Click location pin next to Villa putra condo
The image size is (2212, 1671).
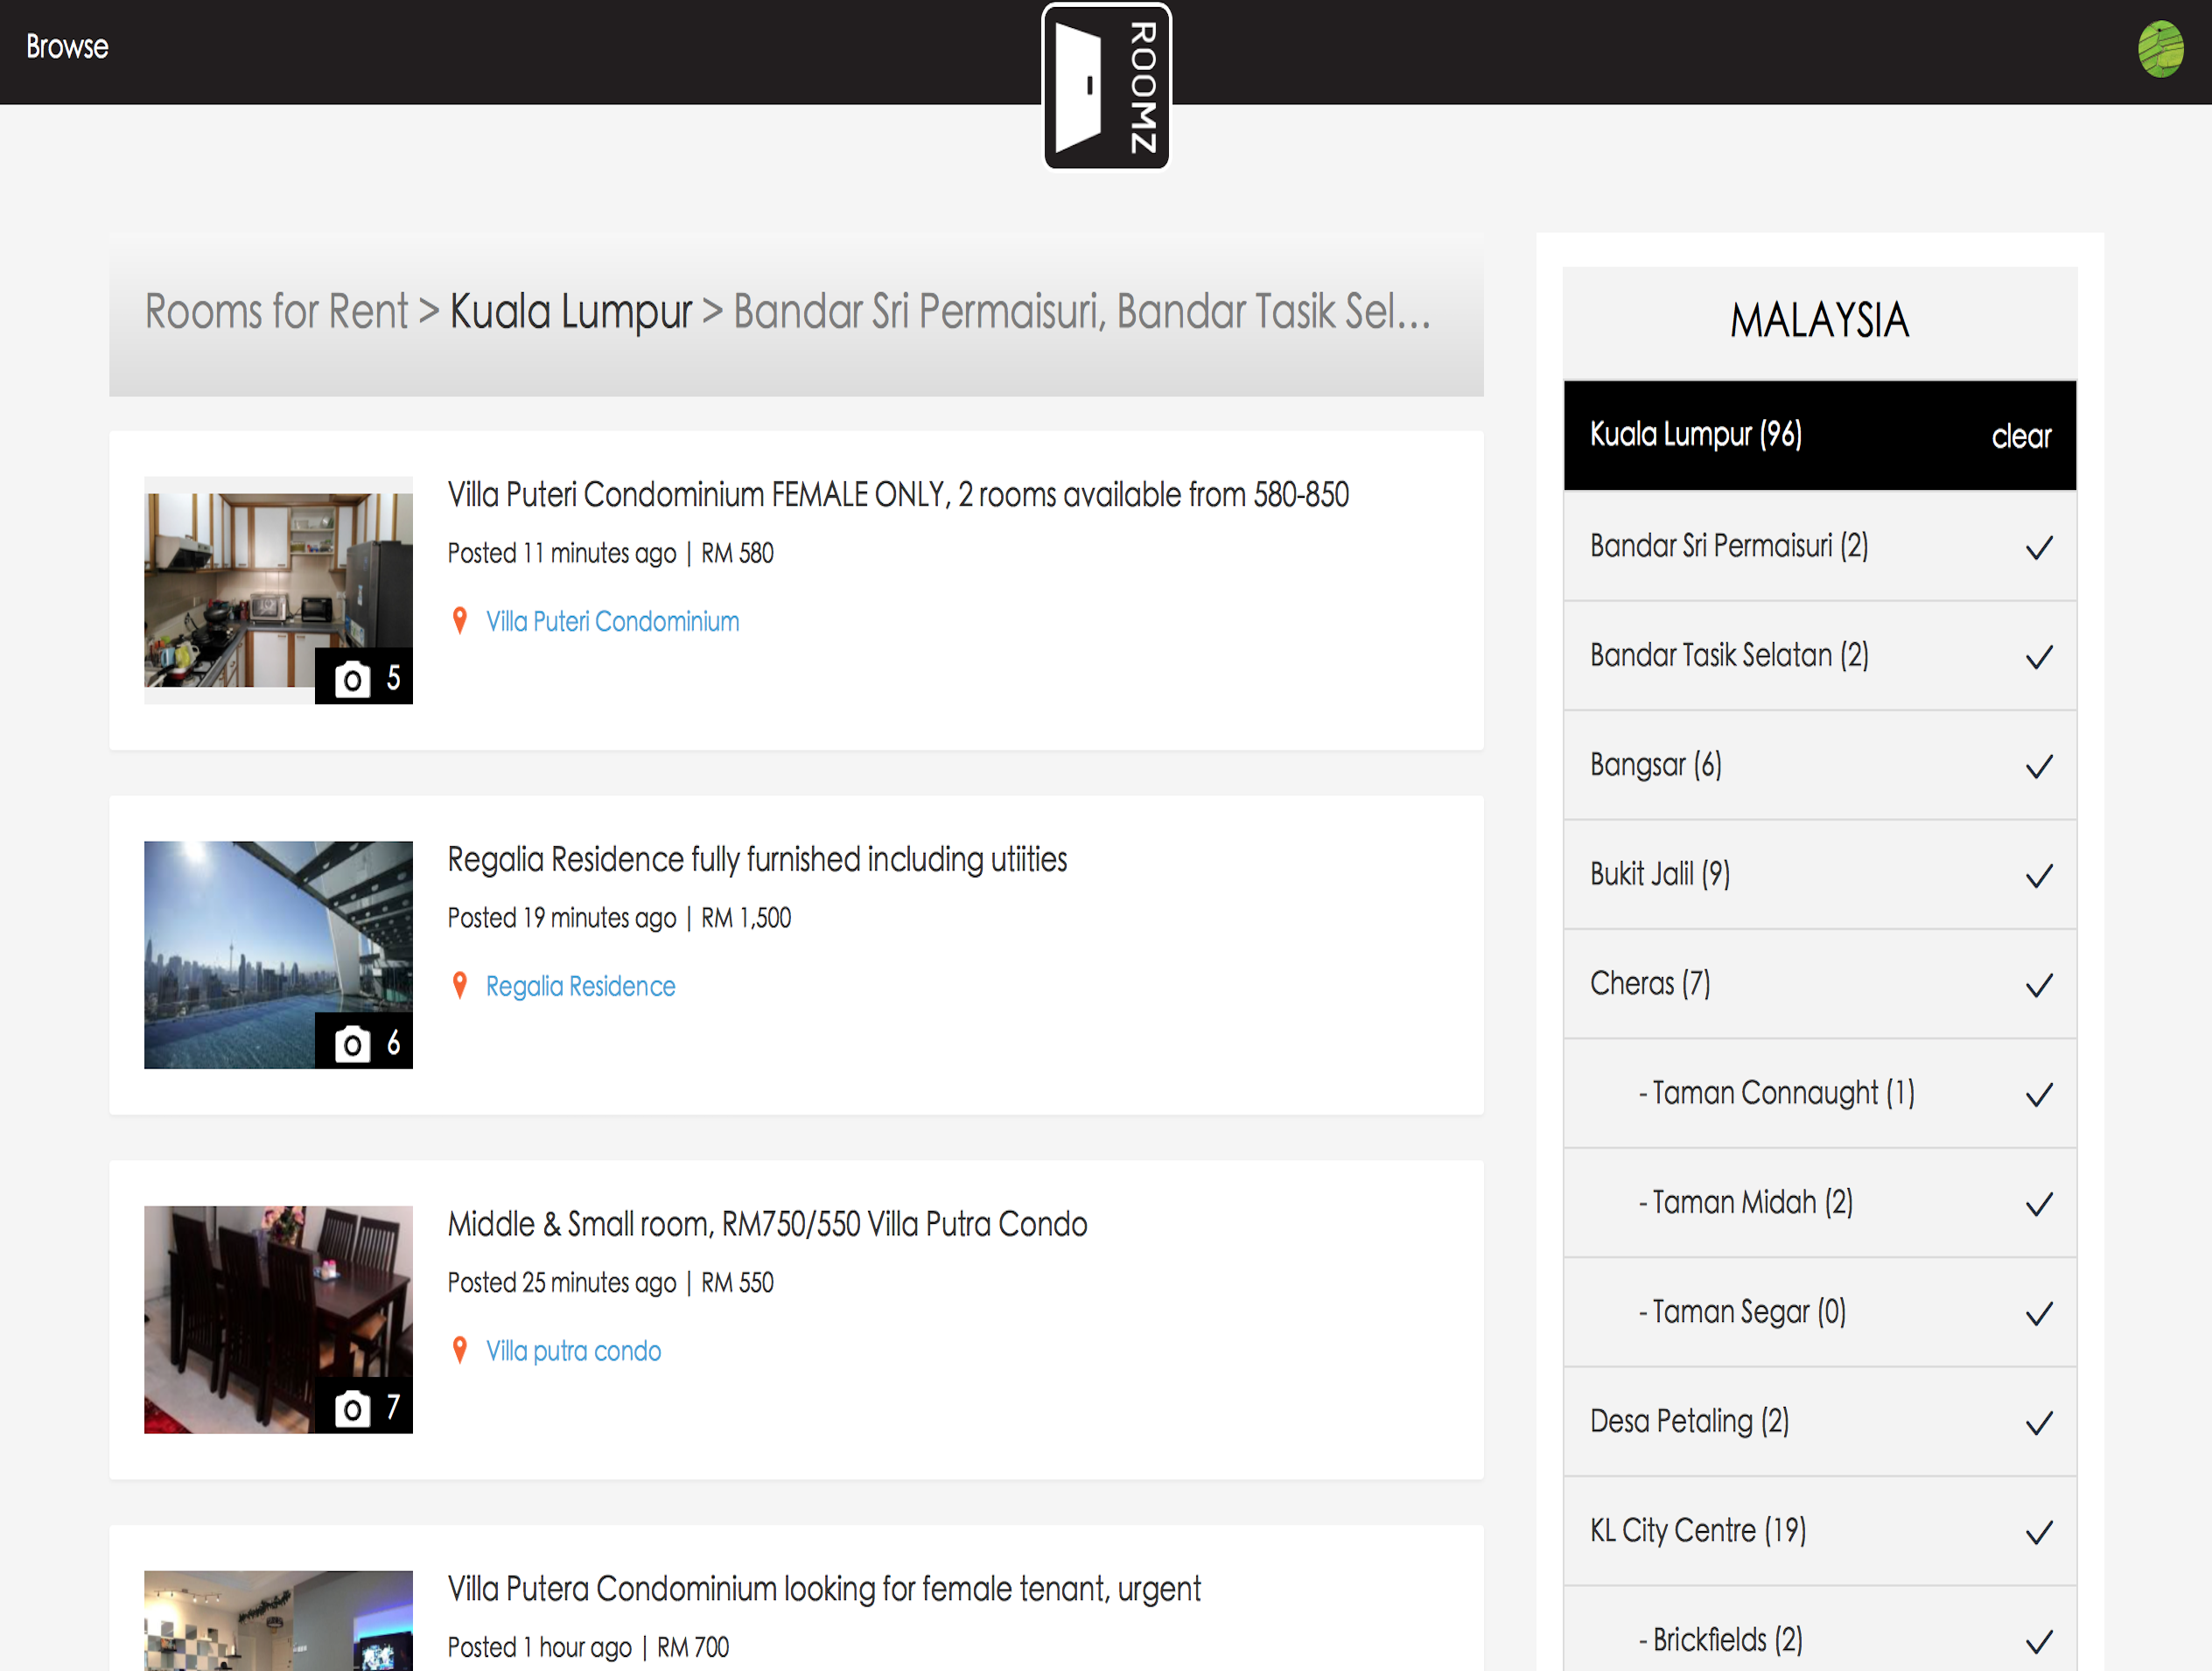[x=460, y=1351]
